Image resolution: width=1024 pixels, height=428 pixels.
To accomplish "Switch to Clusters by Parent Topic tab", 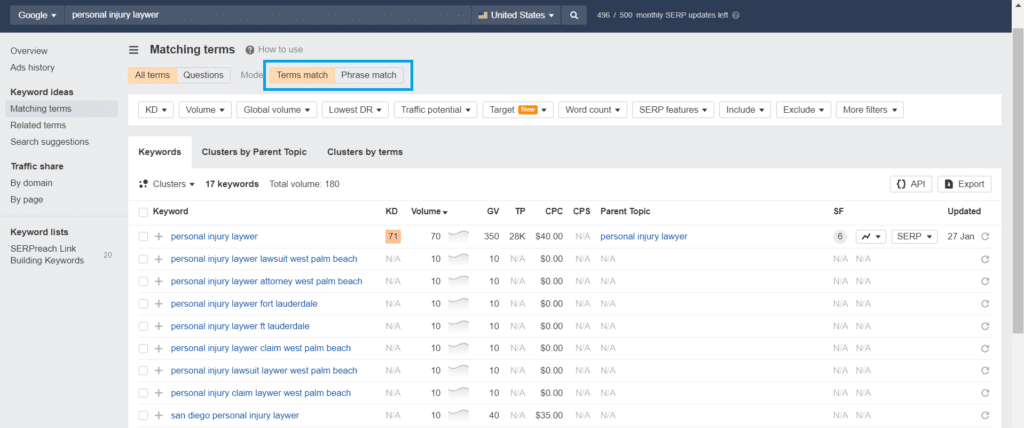I will [x=254, y=152].
